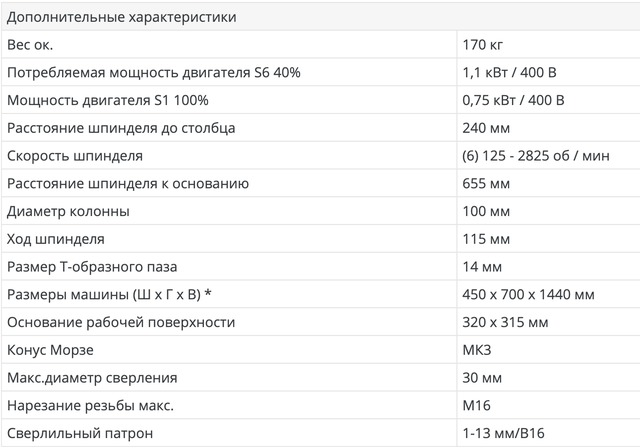The height and width of the screenshot is (447, 640).
Task: Select the "170 кг" weight value
Action: click(x=485, y=45)
